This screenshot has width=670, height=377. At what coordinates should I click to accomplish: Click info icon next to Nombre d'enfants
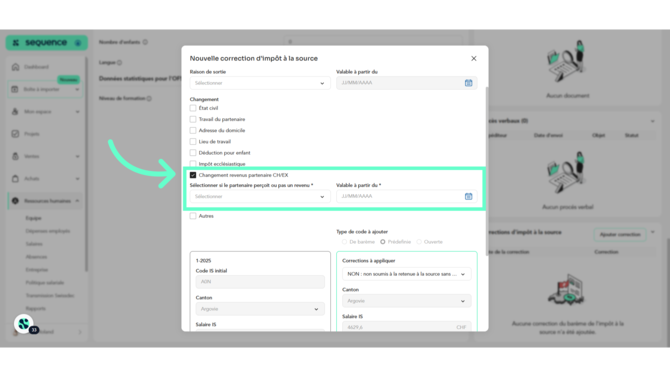[145, 42]
